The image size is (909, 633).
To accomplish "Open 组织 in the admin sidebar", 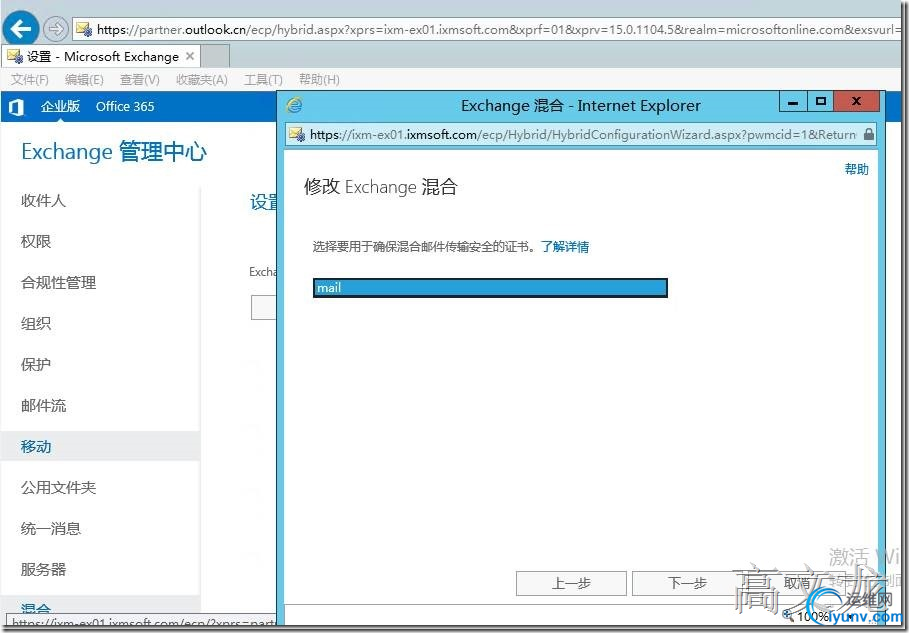I will (36, 323).
